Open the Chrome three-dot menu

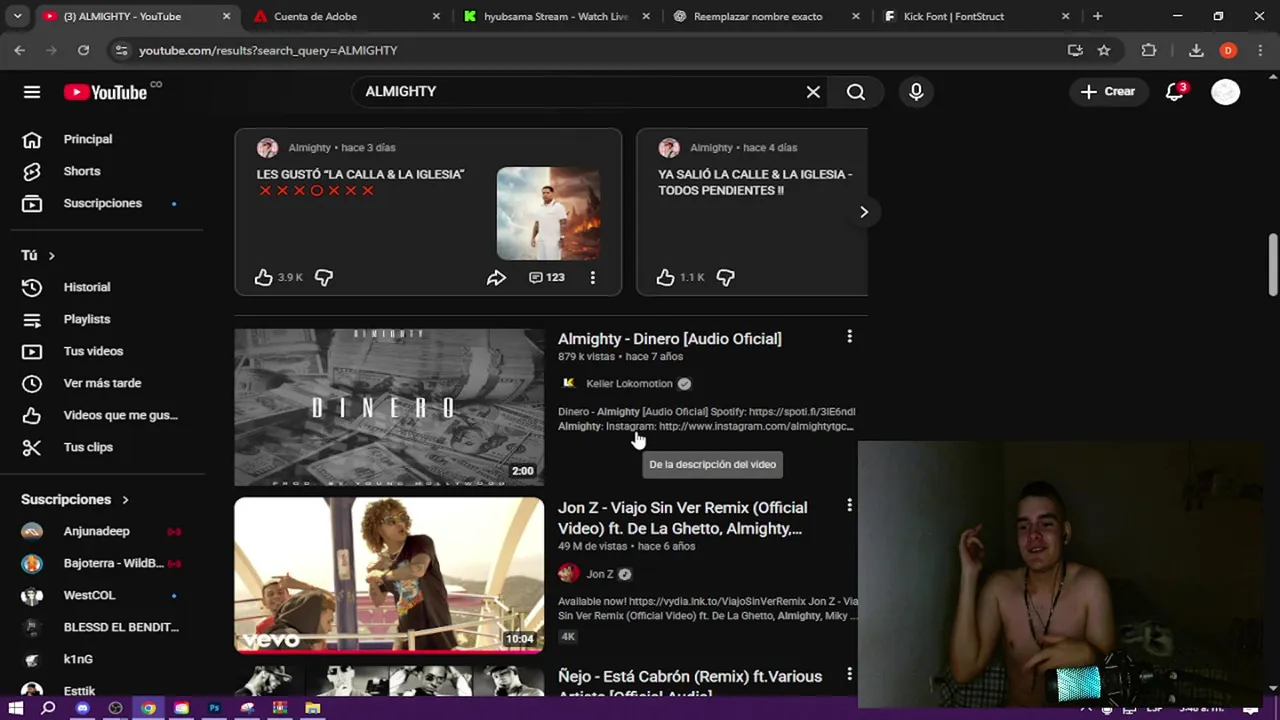point(1259,50)
